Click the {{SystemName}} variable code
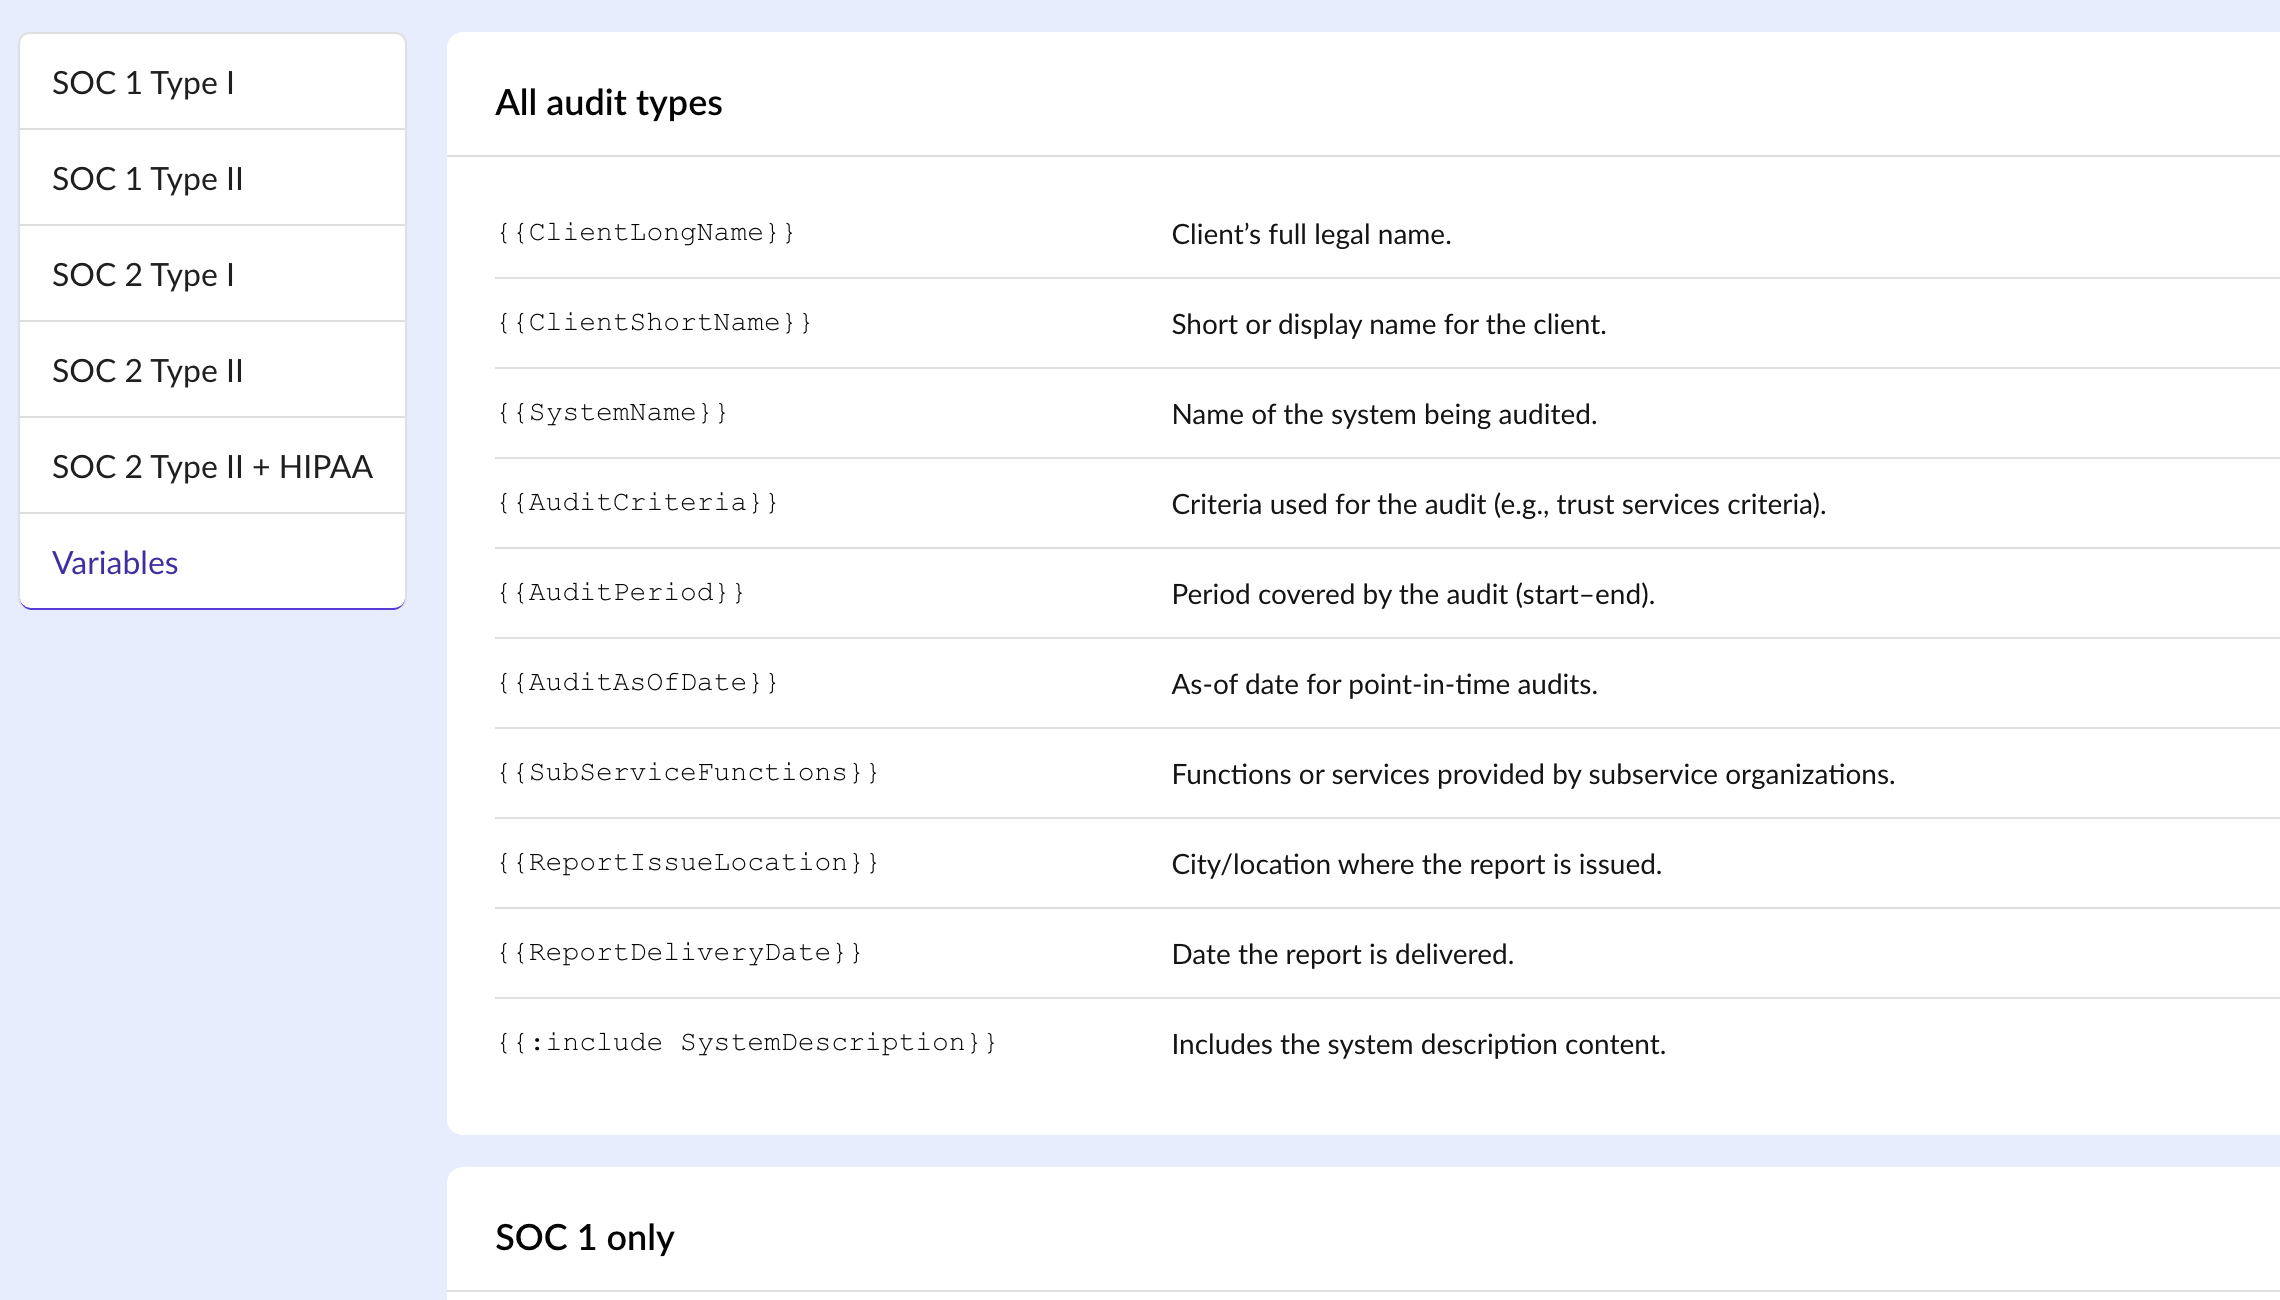This screenshot has width=2280, height=1300. pos(612,413)
